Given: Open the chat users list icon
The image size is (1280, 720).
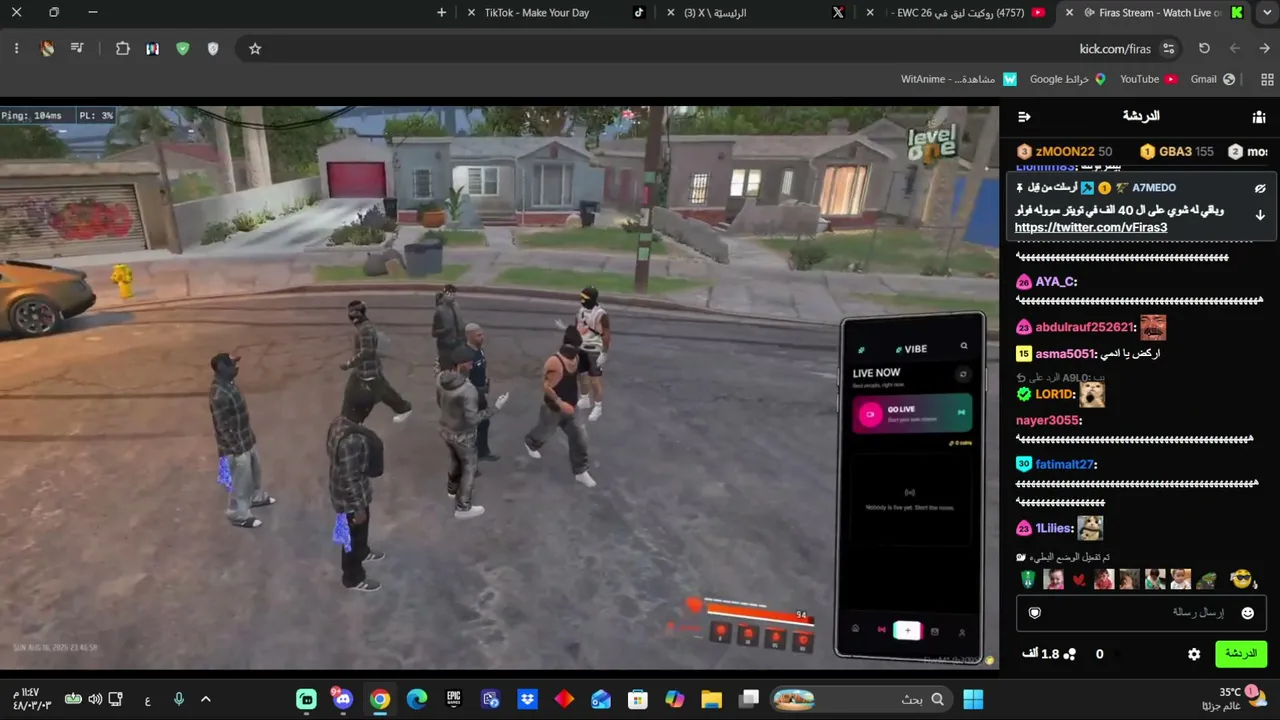Looking at the screenshot, I should click(x=1258, y=116).
